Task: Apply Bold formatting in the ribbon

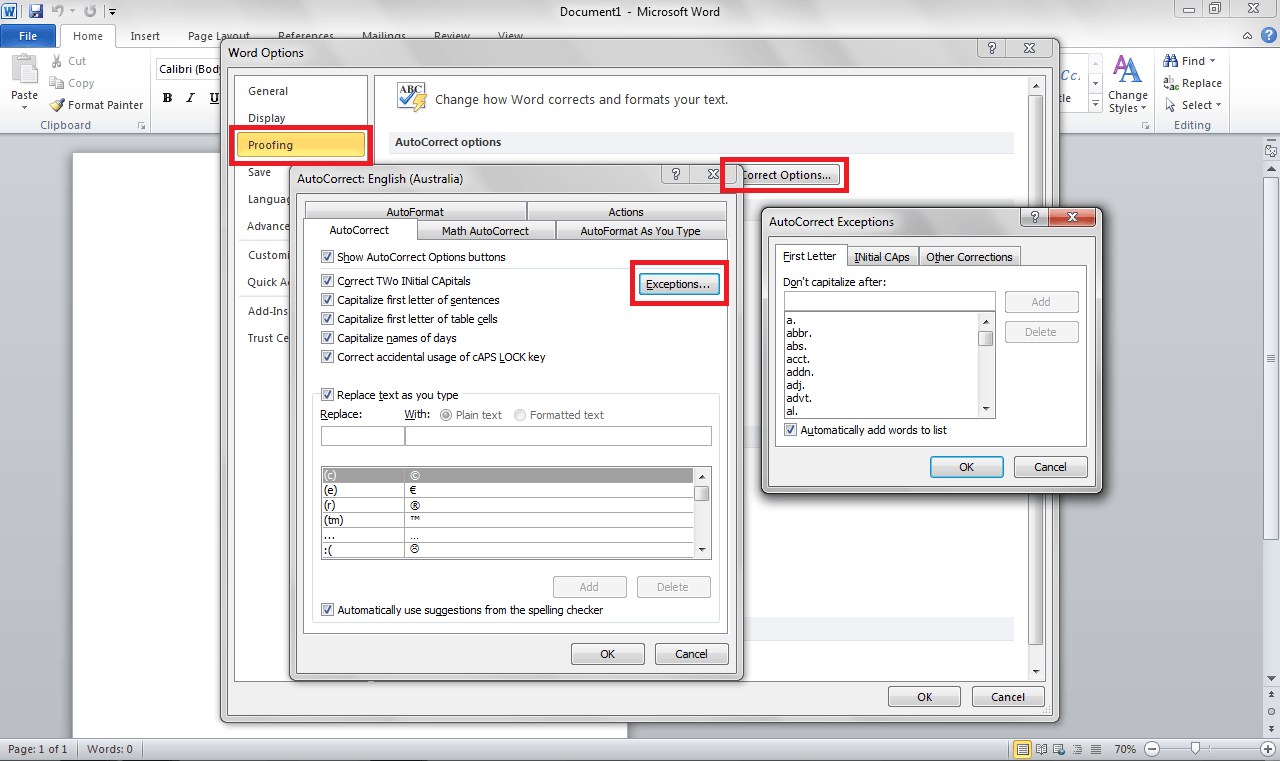Action: click(167, 98)
